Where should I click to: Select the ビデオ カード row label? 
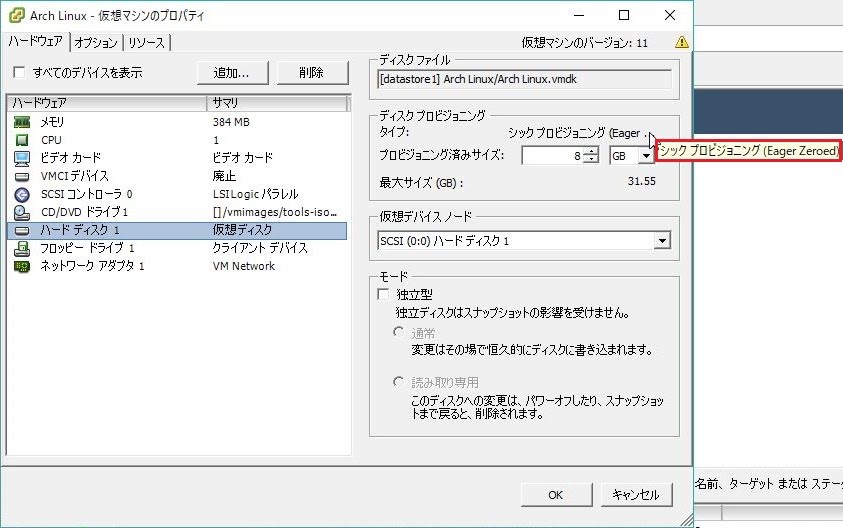(70, 158)
